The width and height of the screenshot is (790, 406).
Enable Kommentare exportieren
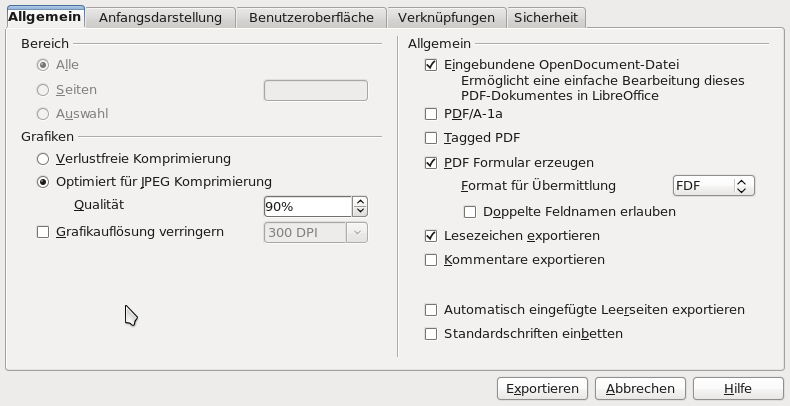[x=431, y=260]
